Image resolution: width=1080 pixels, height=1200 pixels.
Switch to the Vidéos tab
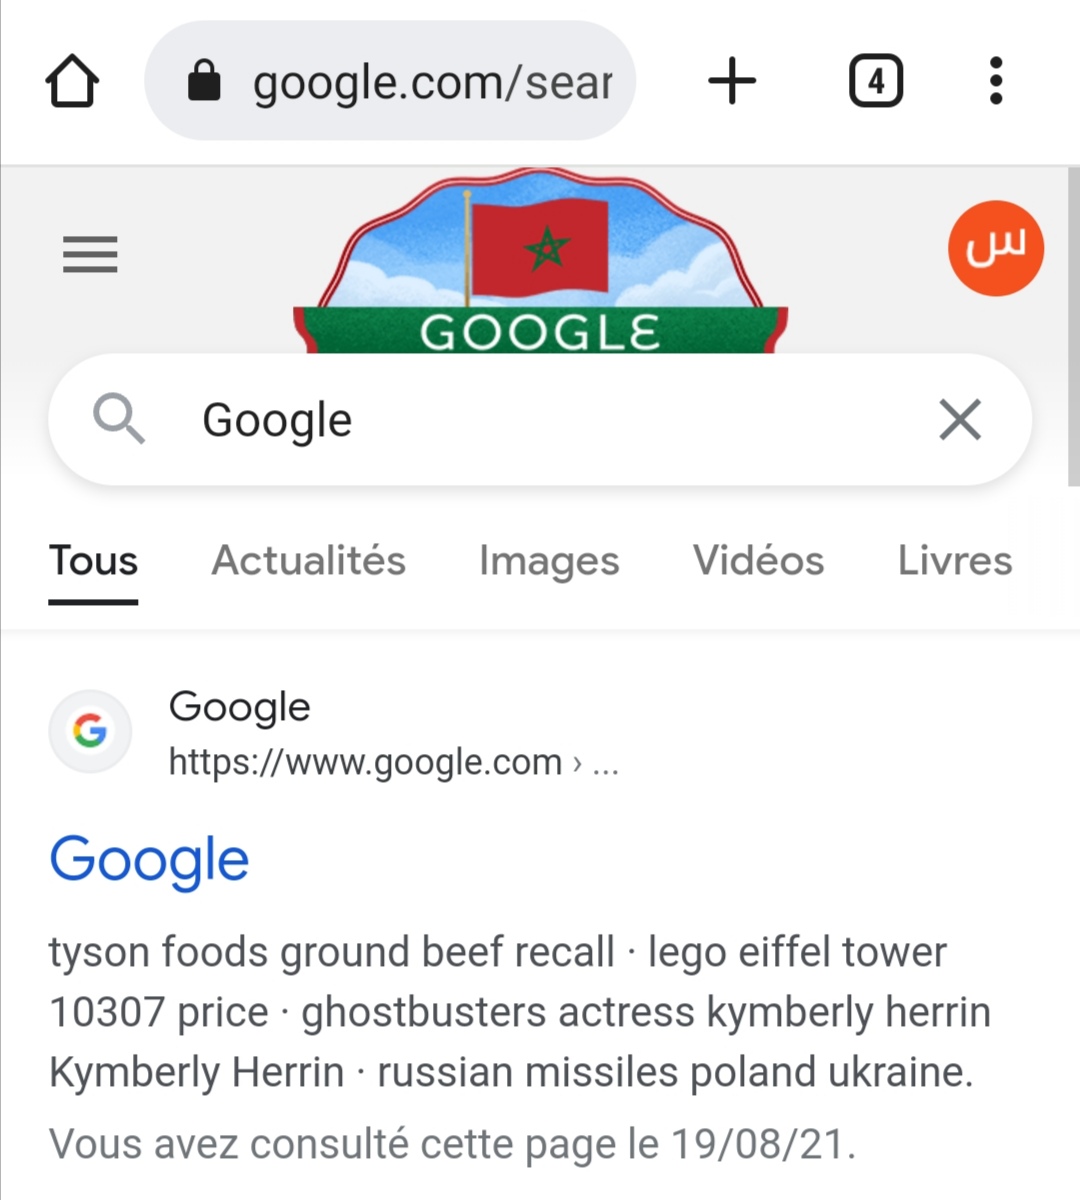point(758,561)
